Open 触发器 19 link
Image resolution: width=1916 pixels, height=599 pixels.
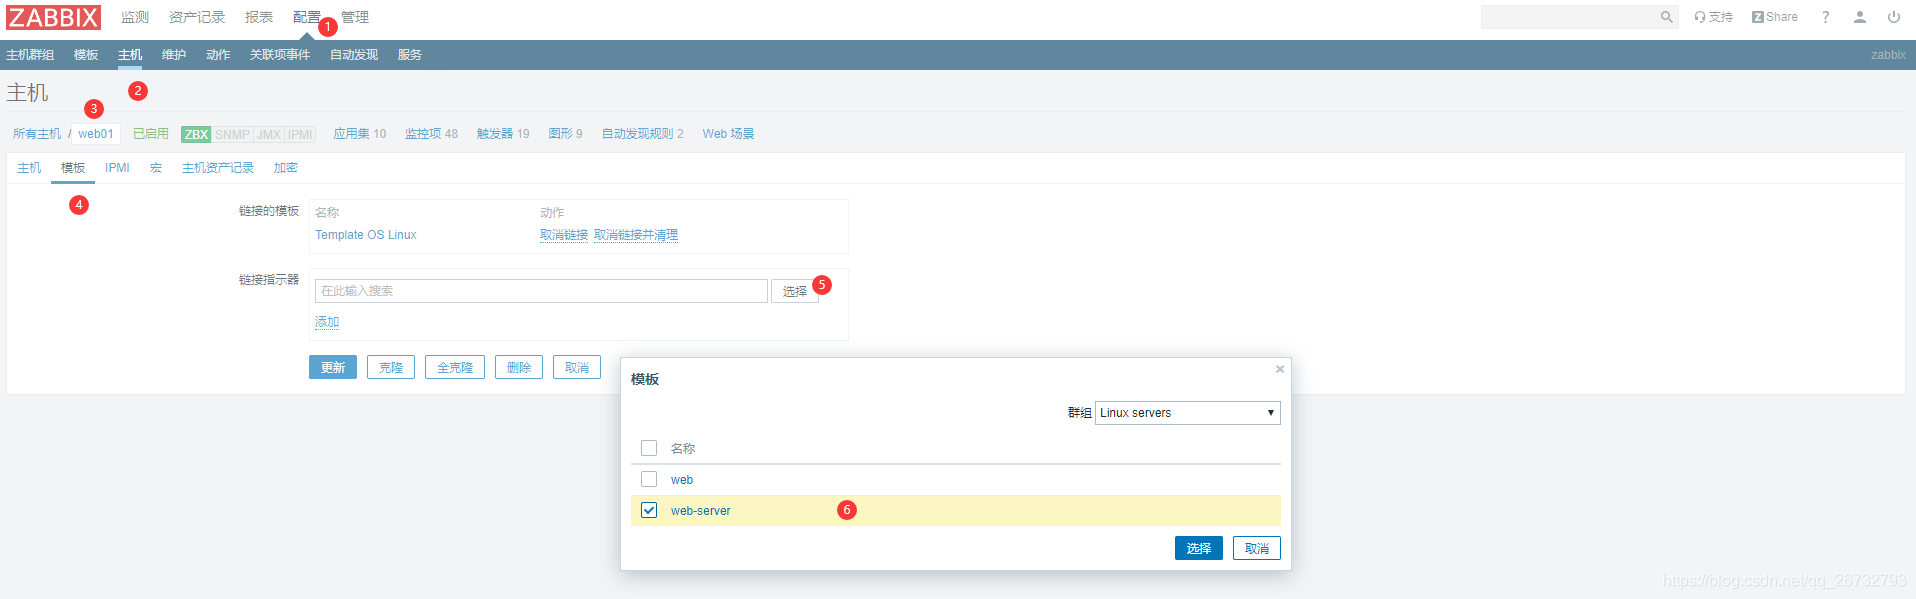click(503, 134)
